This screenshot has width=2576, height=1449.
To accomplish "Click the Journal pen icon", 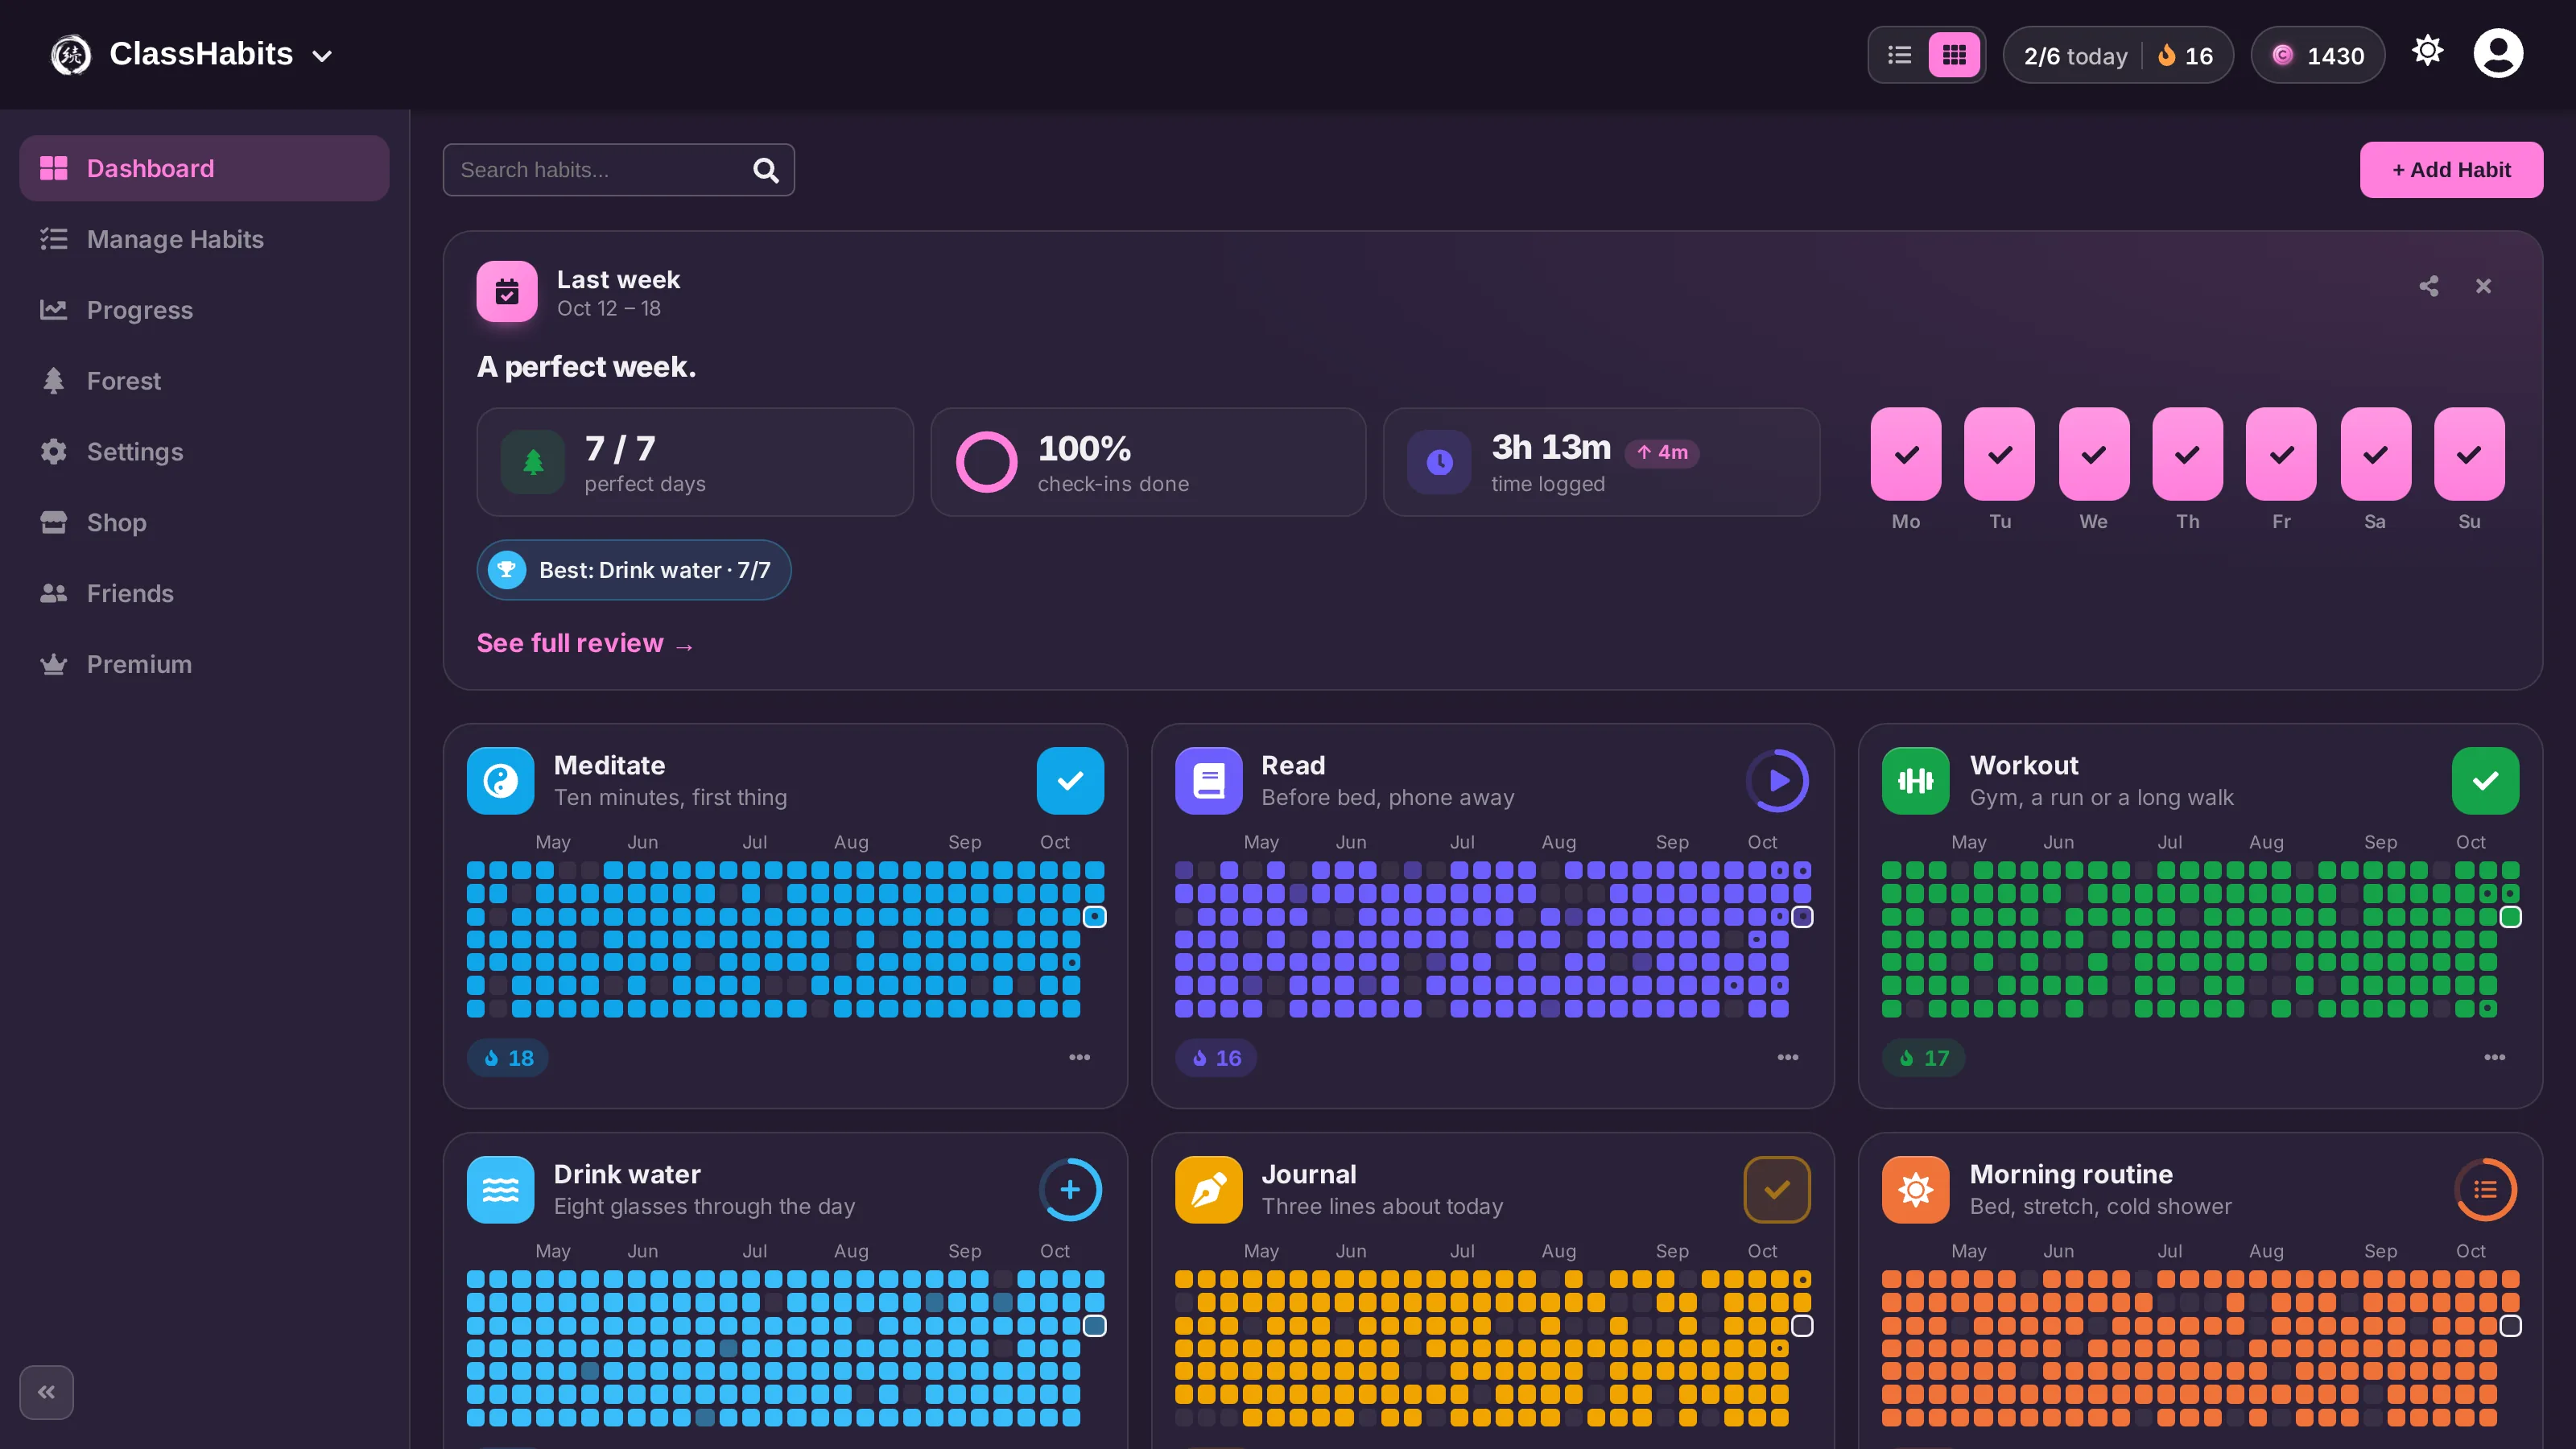I will (1208, 1190).
